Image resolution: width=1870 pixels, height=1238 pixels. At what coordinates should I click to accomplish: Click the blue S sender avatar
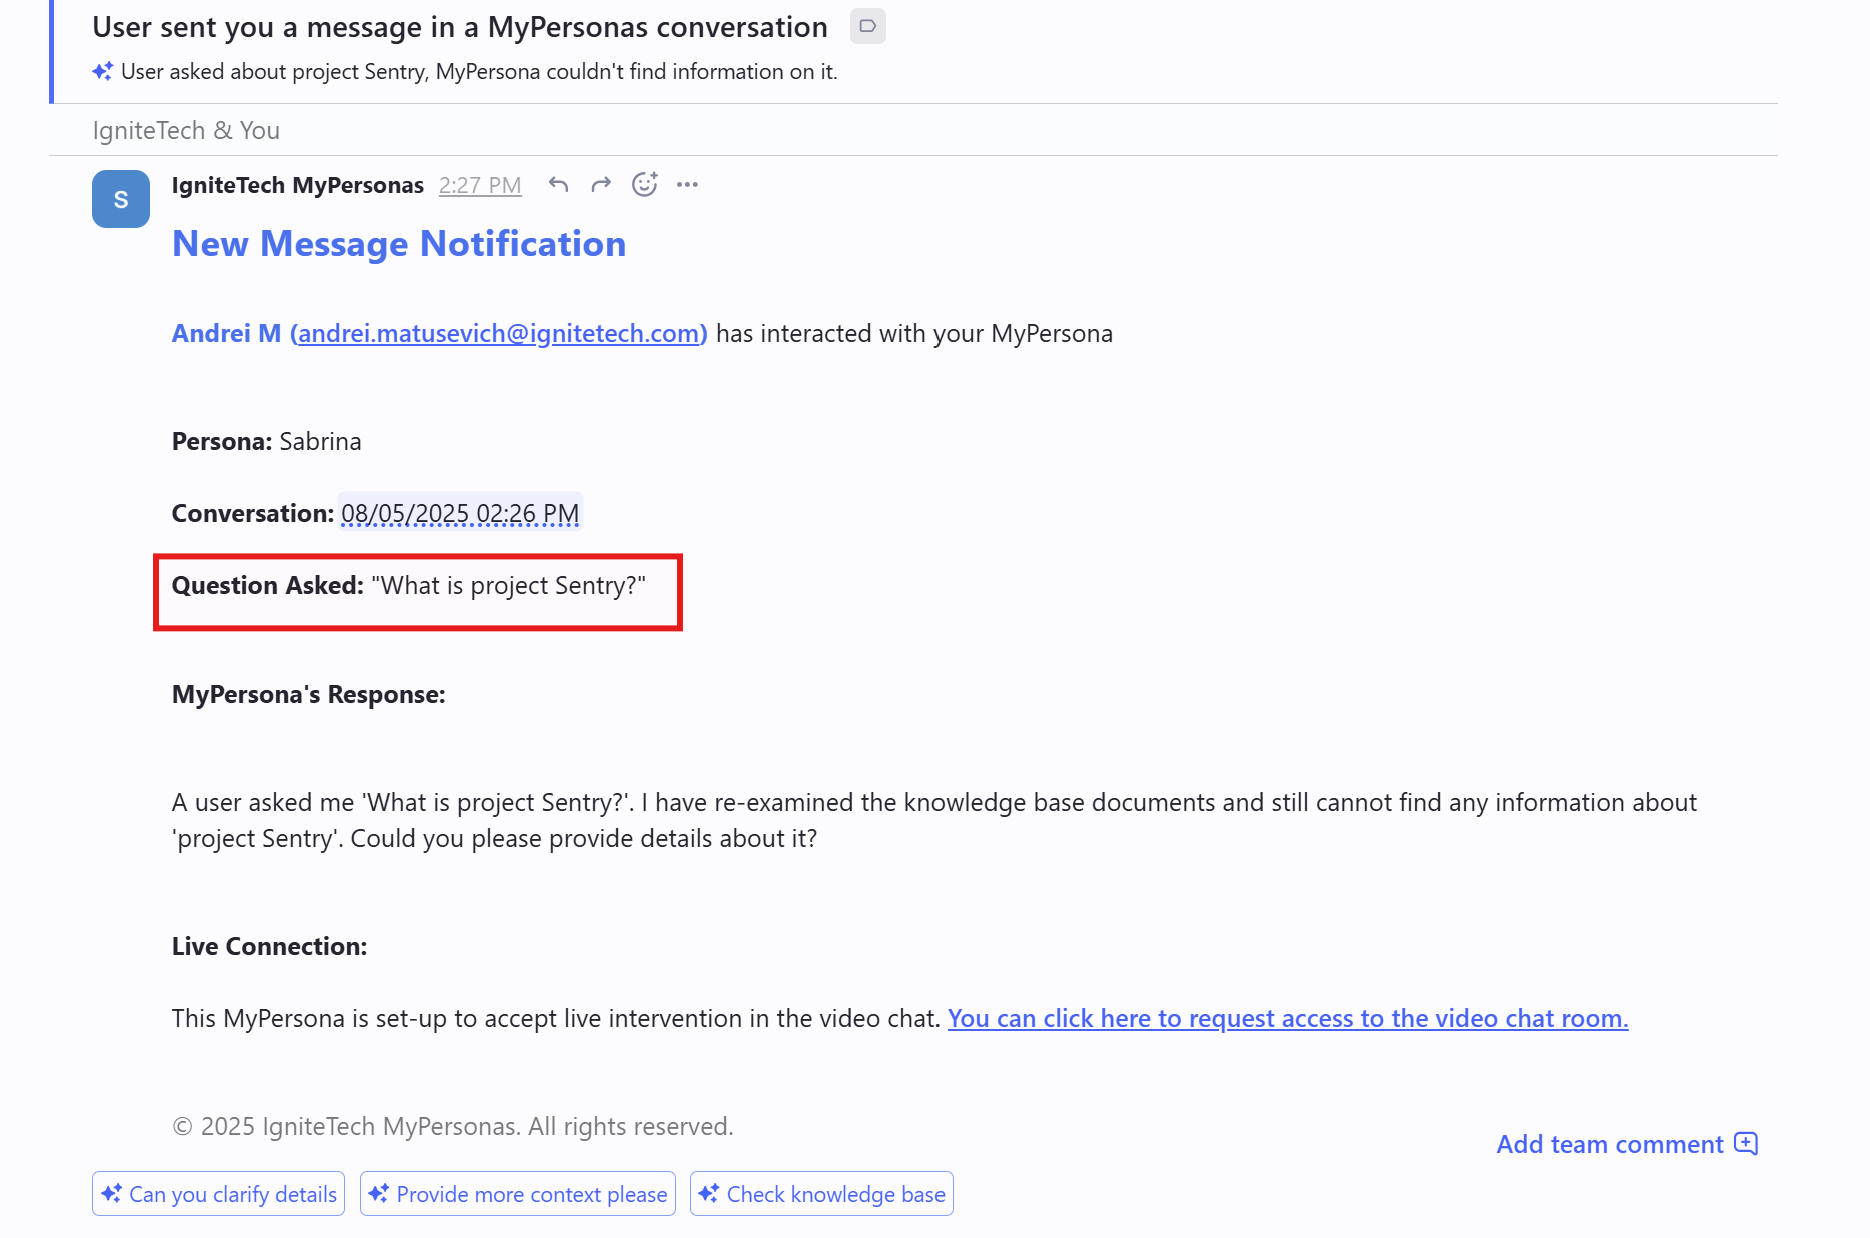pyautogui.click(x=121, y=199)
